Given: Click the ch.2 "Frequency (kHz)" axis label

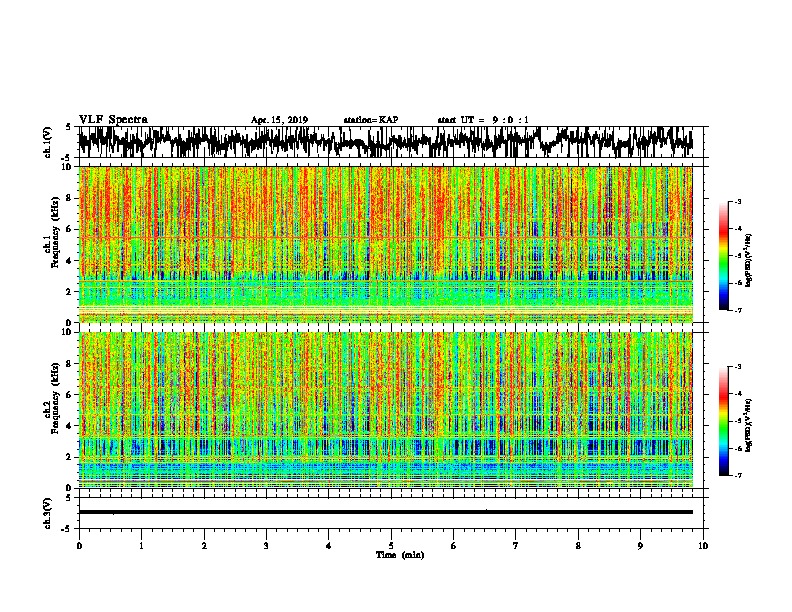Looking at the screenshot, I should [x=56, y=398].
